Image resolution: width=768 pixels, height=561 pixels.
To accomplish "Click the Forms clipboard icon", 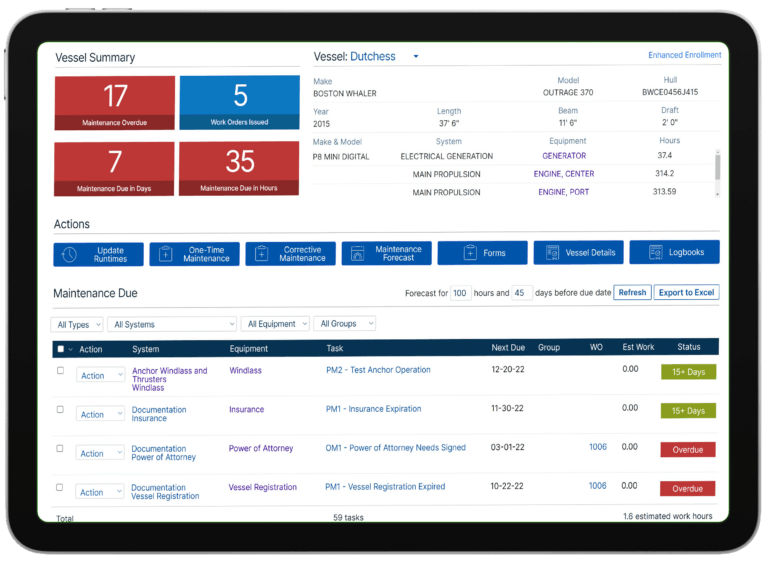I will [470, 252].
